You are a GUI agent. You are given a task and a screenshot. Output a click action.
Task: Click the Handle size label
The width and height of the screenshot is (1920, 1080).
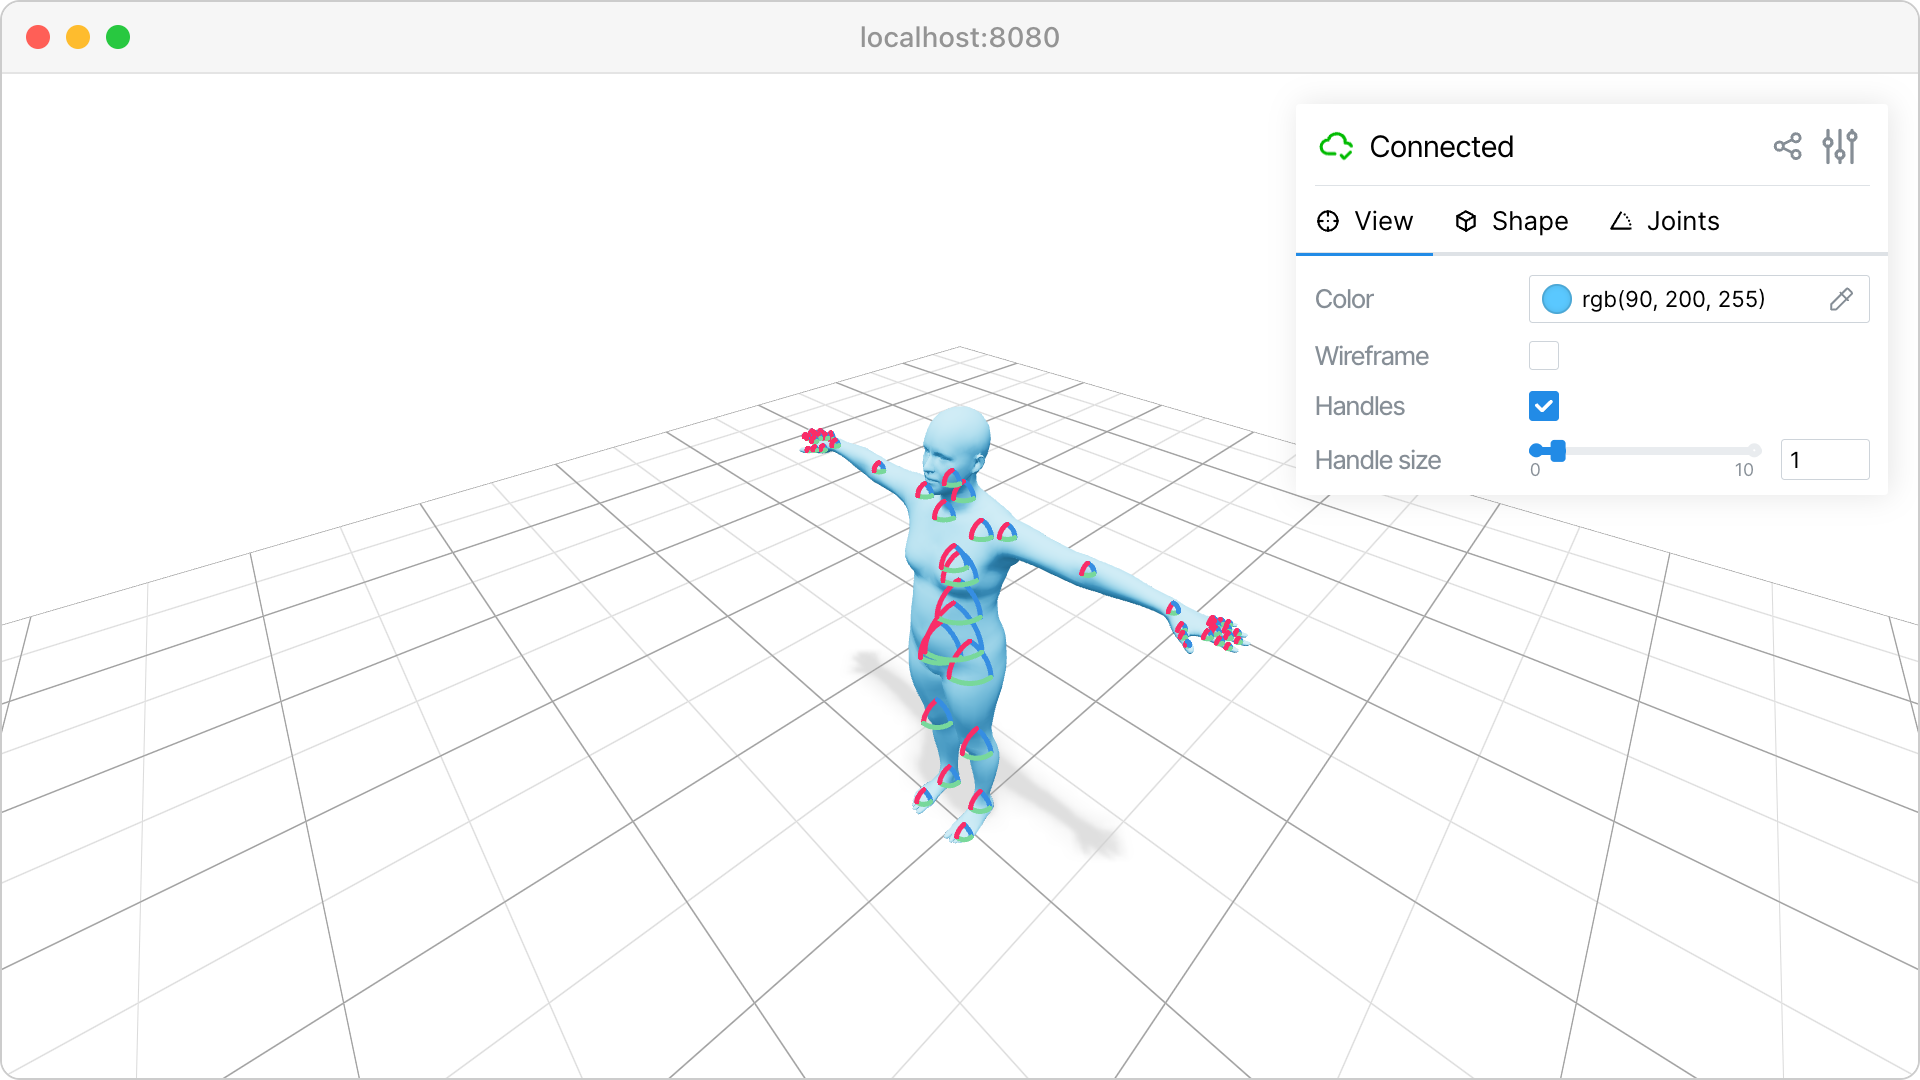click(1378, 460)
